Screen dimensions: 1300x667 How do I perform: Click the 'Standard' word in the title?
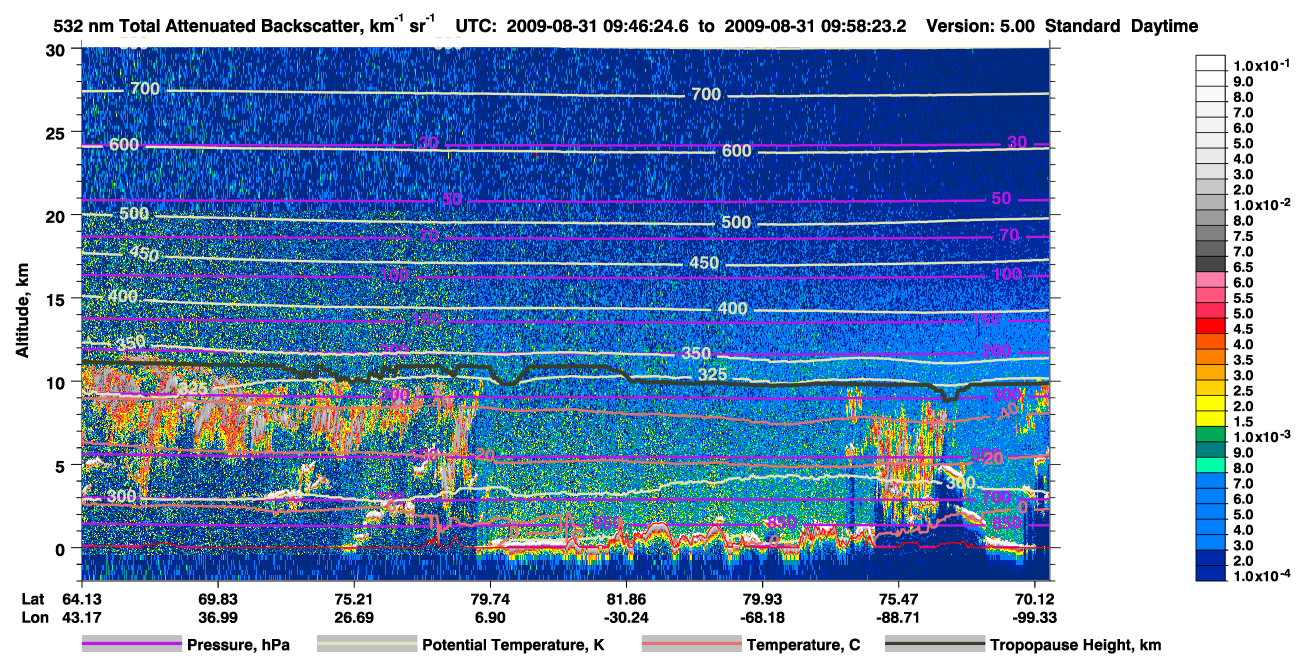pyautogui.click(x=1083, y=26)
